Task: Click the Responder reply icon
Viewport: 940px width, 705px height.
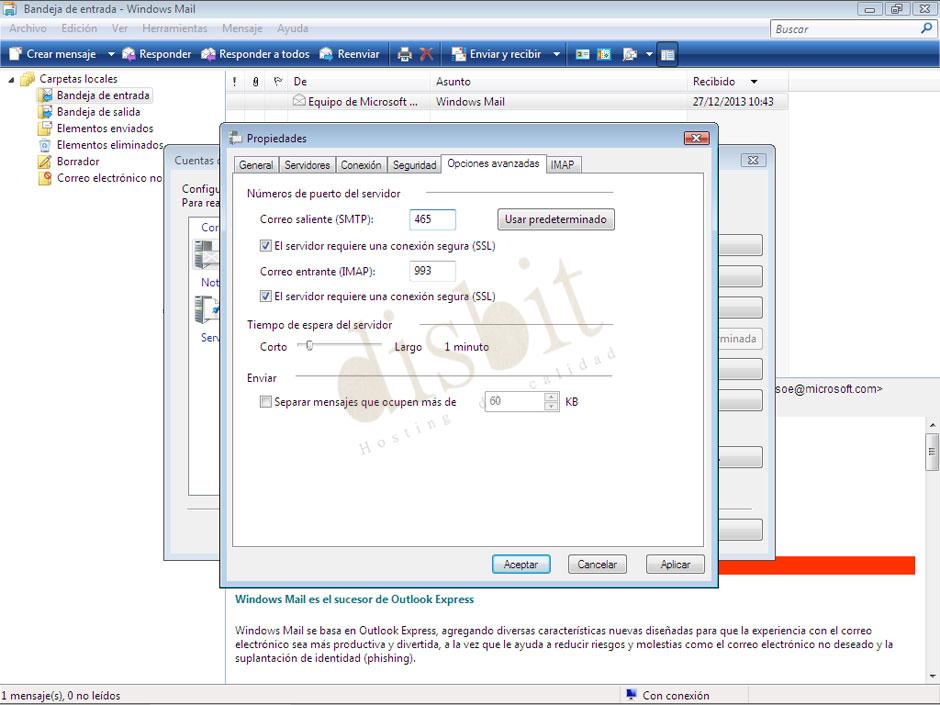Action: 128,54
